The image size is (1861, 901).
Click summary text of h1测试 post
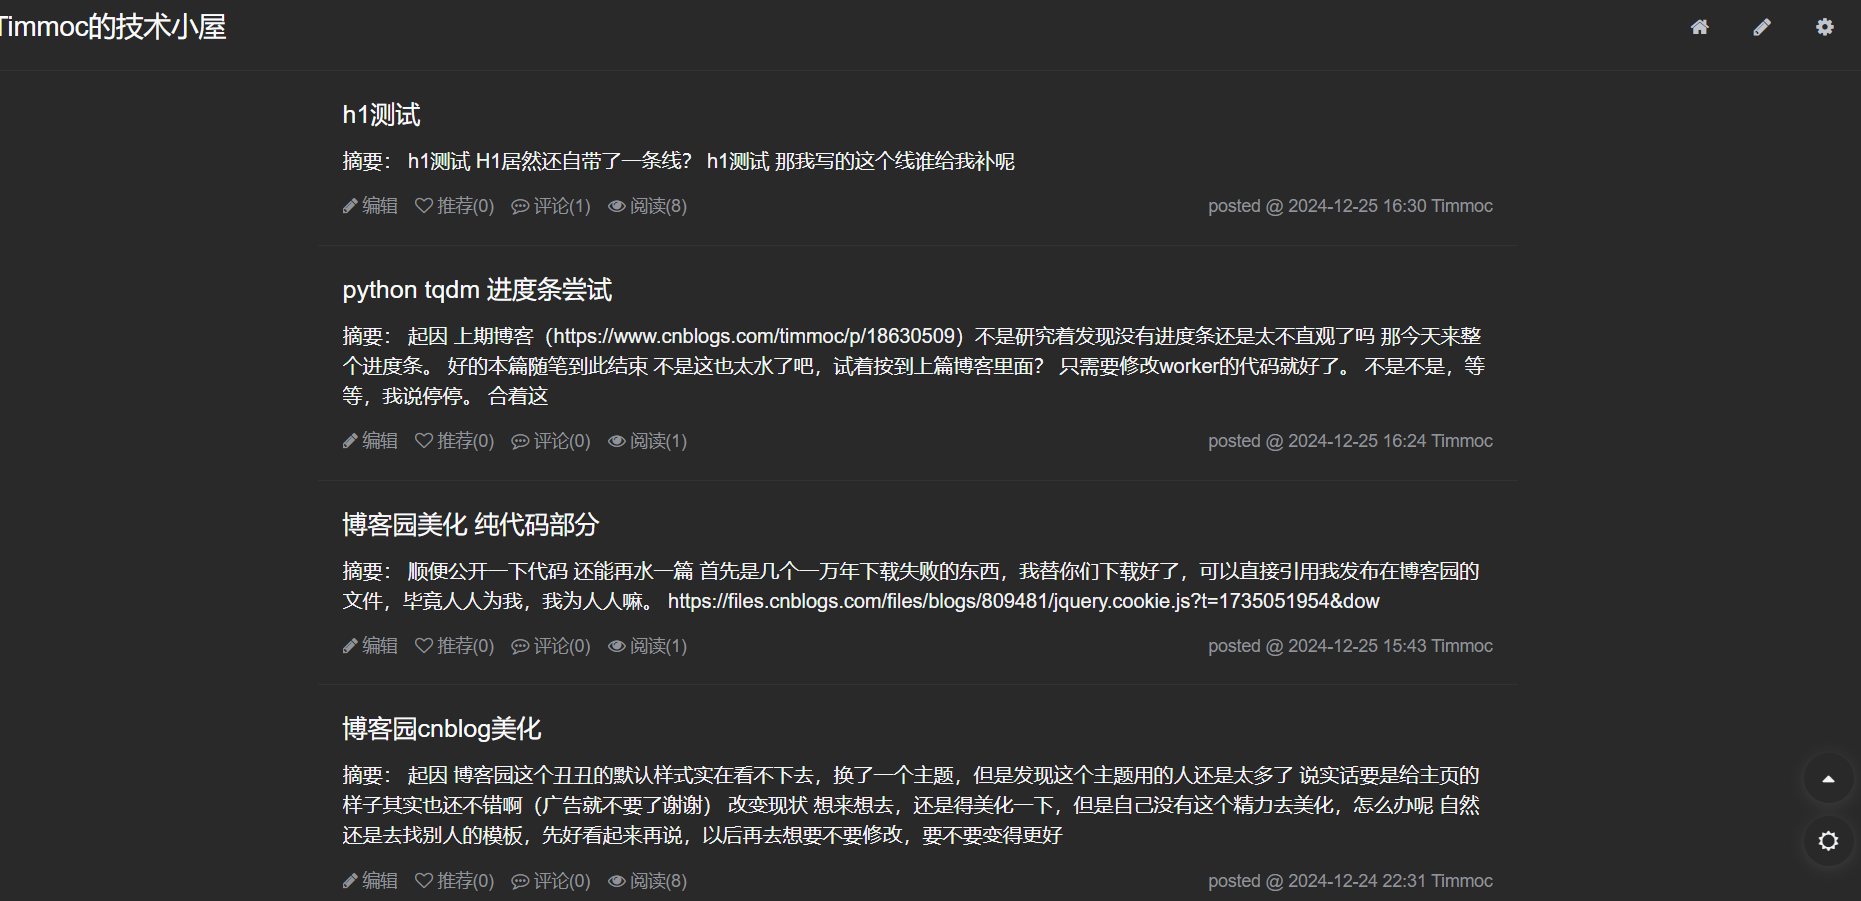click(678, 161)
